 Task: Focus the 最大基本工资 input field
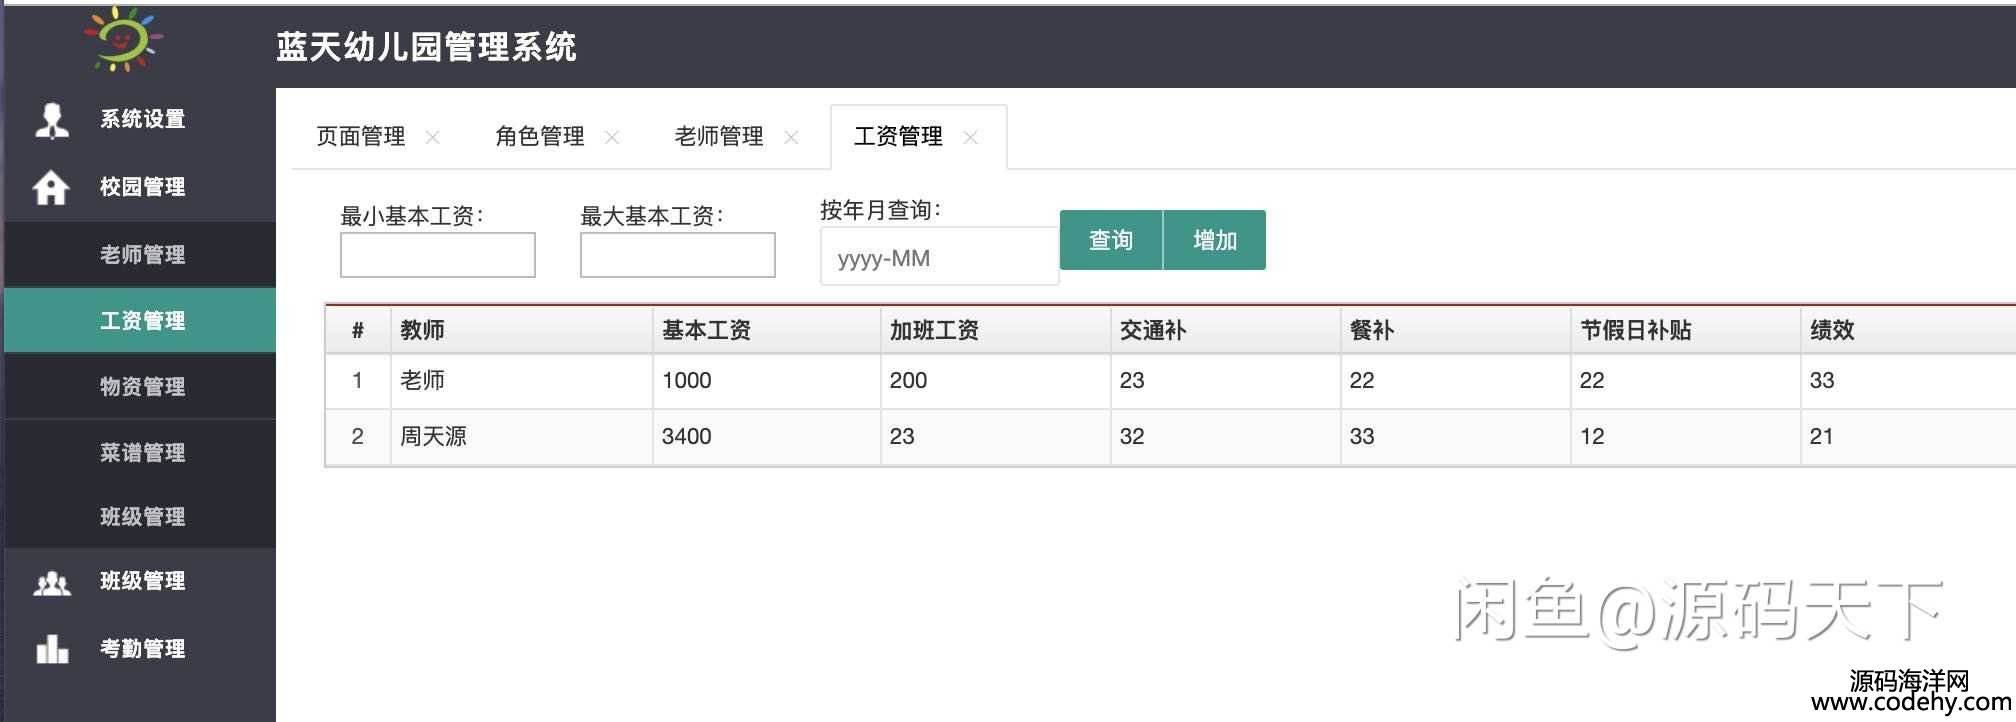coord(678,255)
